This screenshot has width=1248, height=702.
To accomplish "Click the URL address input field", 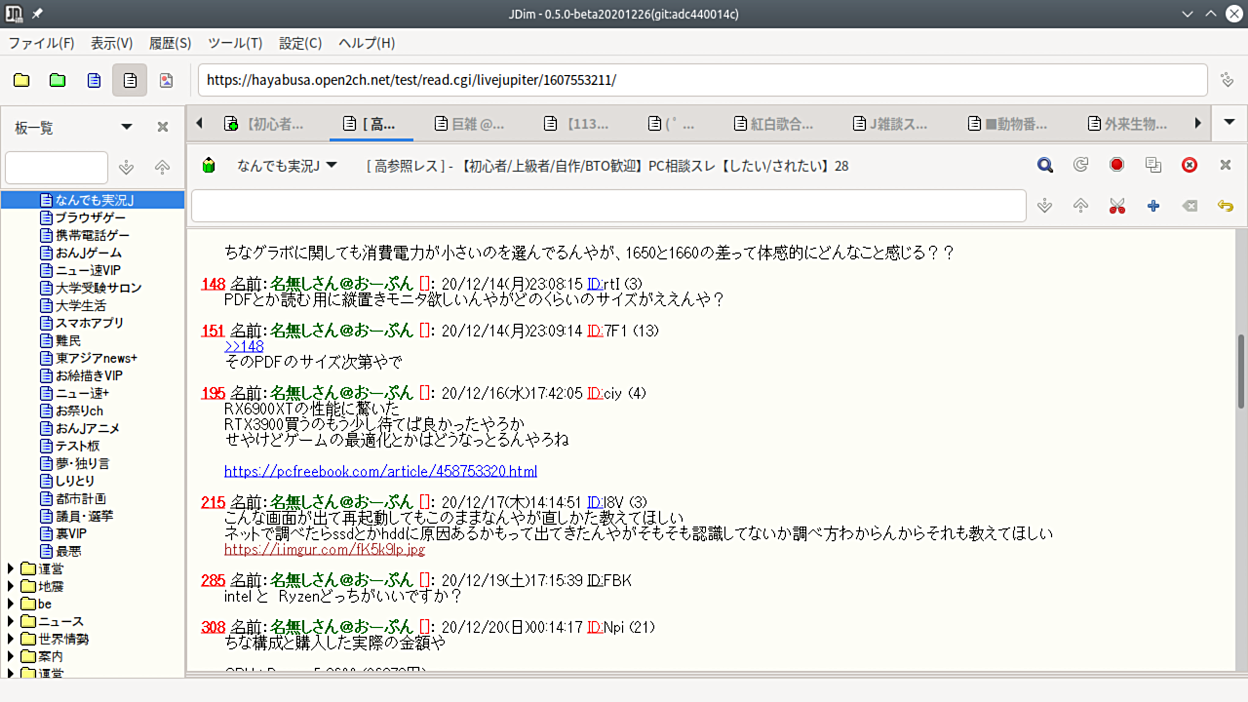I will (x=702, y=80).
